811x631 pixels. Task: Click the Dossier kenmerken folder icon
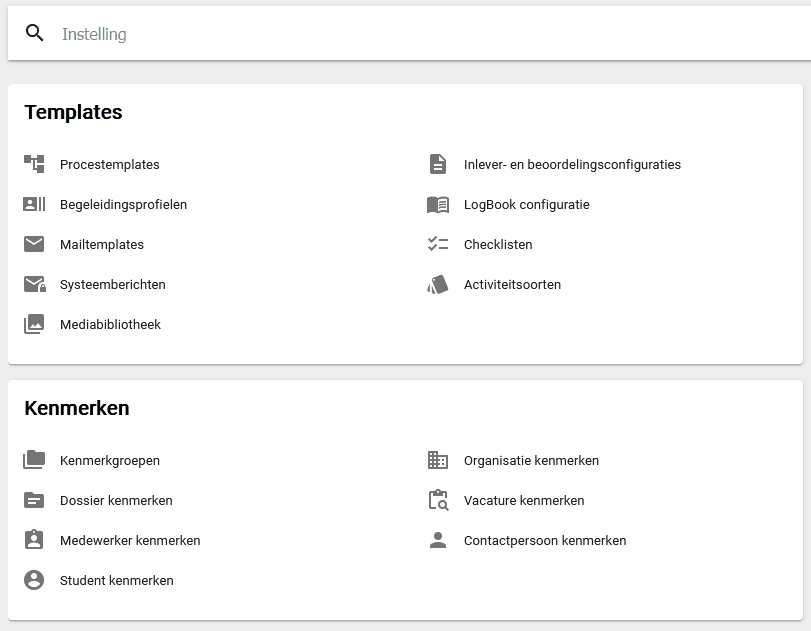[x=34, y=500]
